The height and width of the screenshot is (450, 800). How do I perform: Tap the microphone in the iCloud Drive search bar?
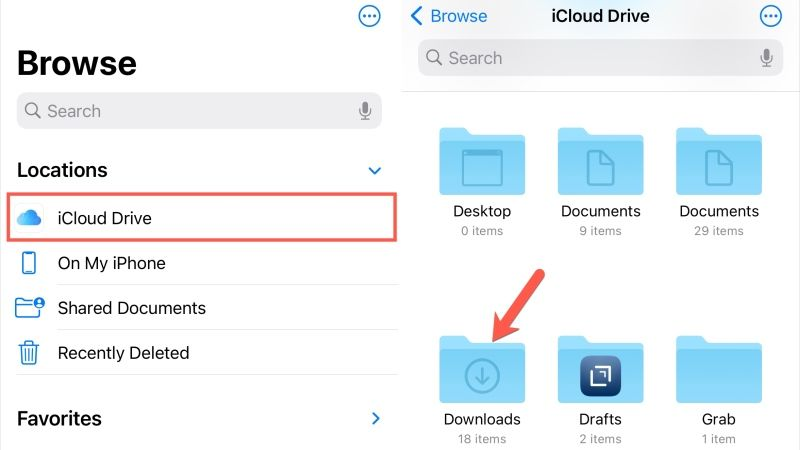coord(766,58)
